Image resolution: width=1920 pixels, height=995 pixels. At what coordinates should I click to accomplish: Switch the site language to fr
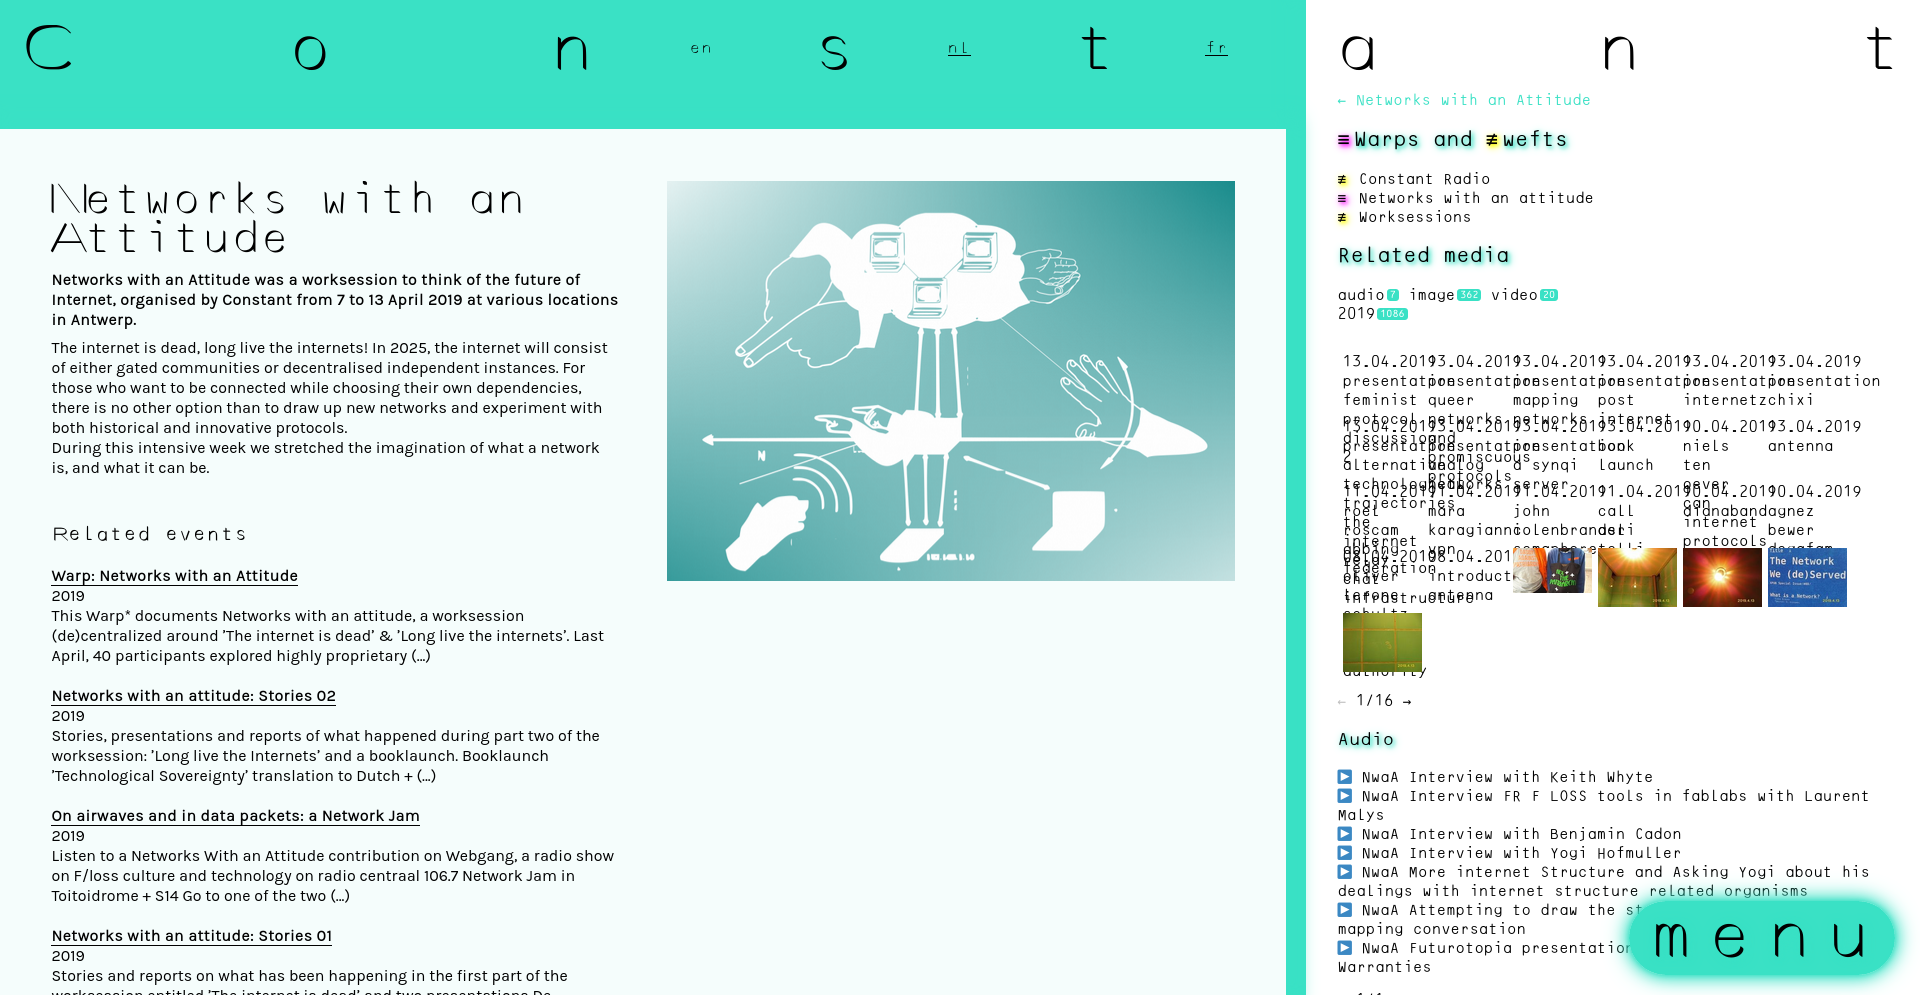1216,48
